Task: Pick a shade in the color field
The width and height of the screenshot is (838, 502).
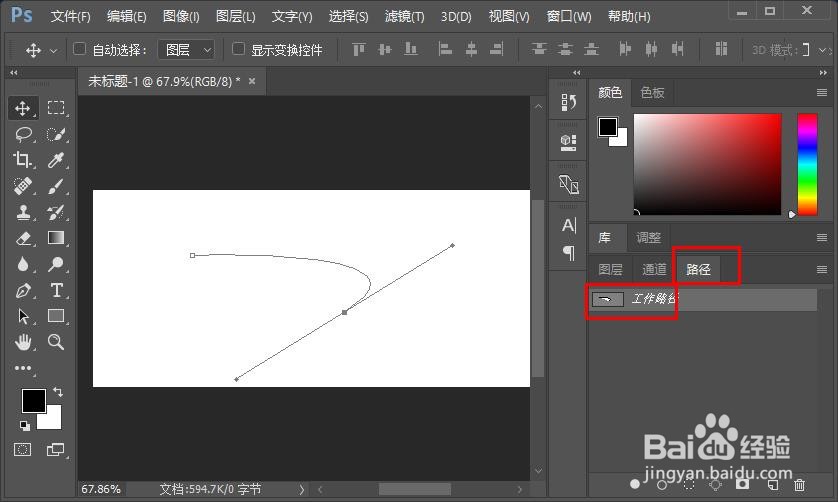Action: point(707,164)
